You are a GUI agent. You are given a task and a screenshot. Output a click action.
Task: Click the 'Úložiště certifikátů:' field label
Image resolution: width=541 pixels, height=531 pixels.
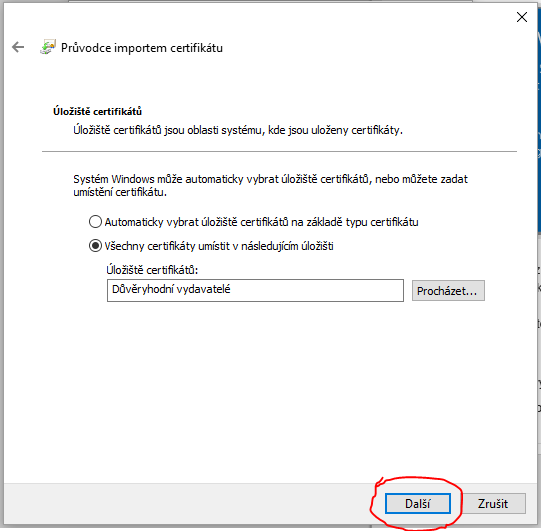[x=152, y=270]
